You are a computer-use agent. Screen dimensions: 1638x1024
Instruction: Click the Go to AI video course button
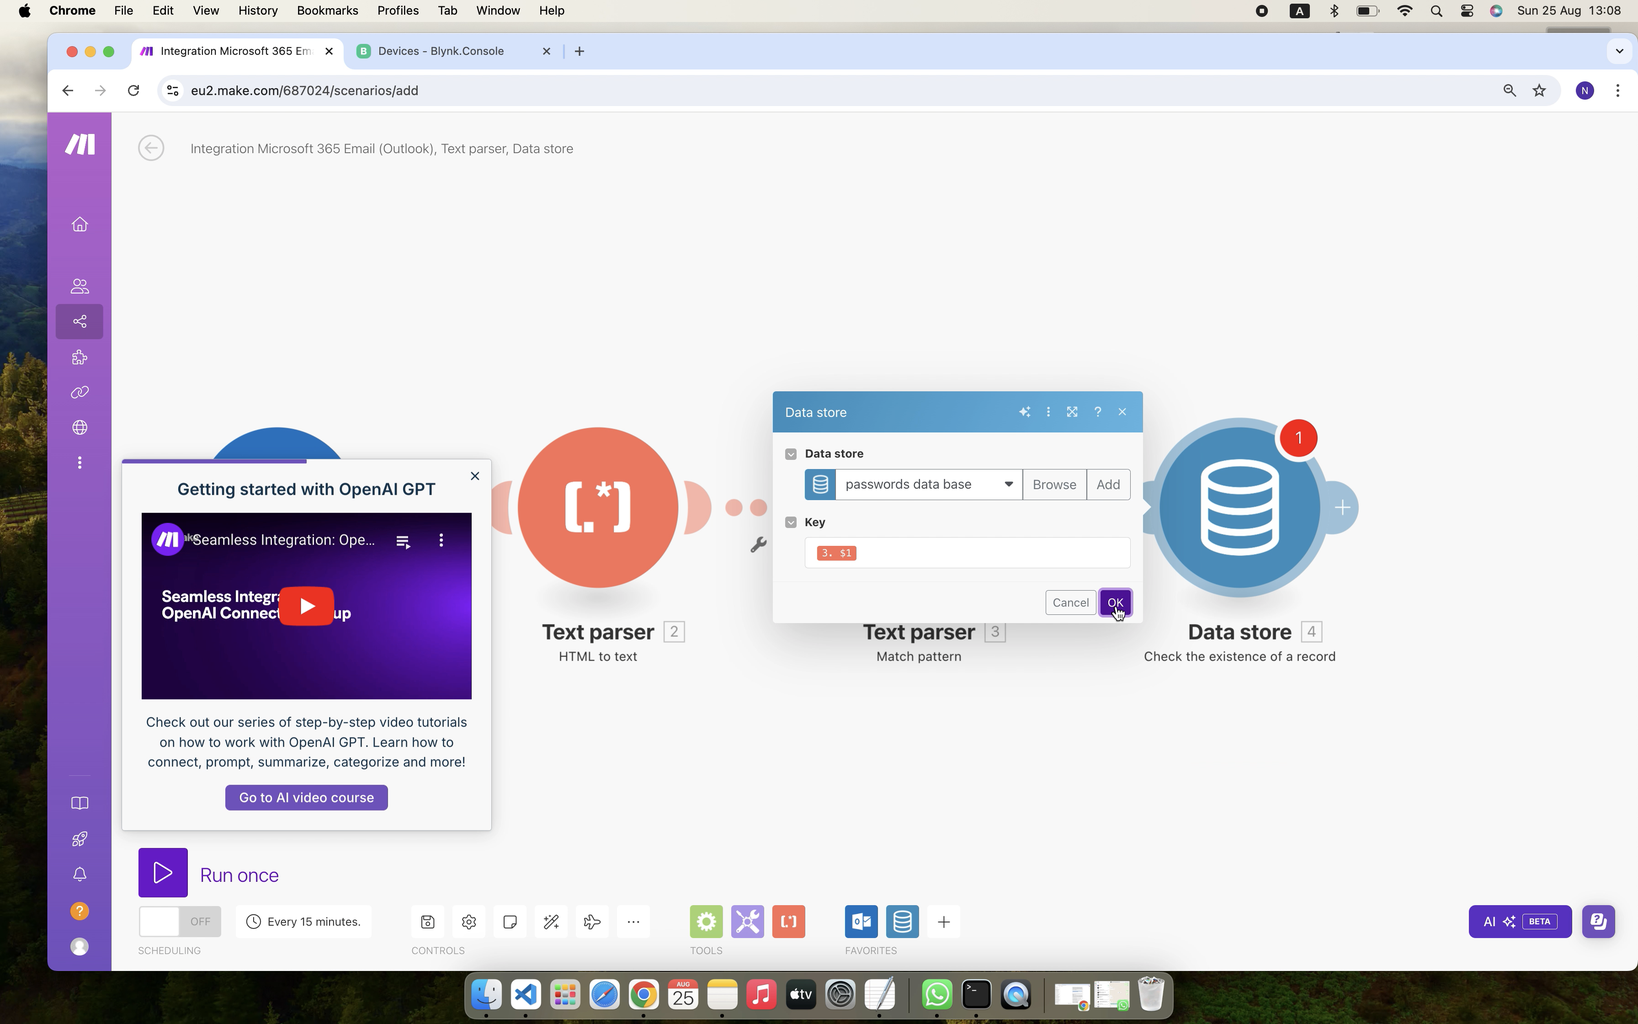pos(306,798)
